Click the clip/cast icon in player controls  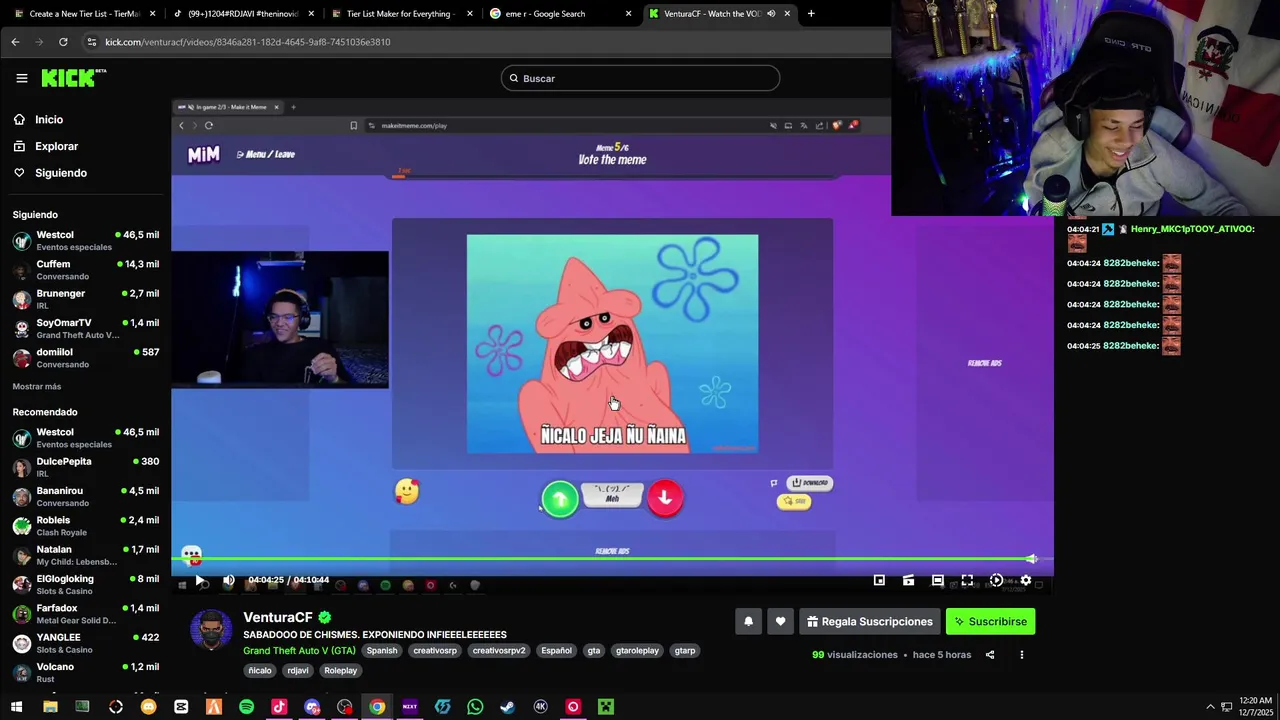(x=908, y=580)
